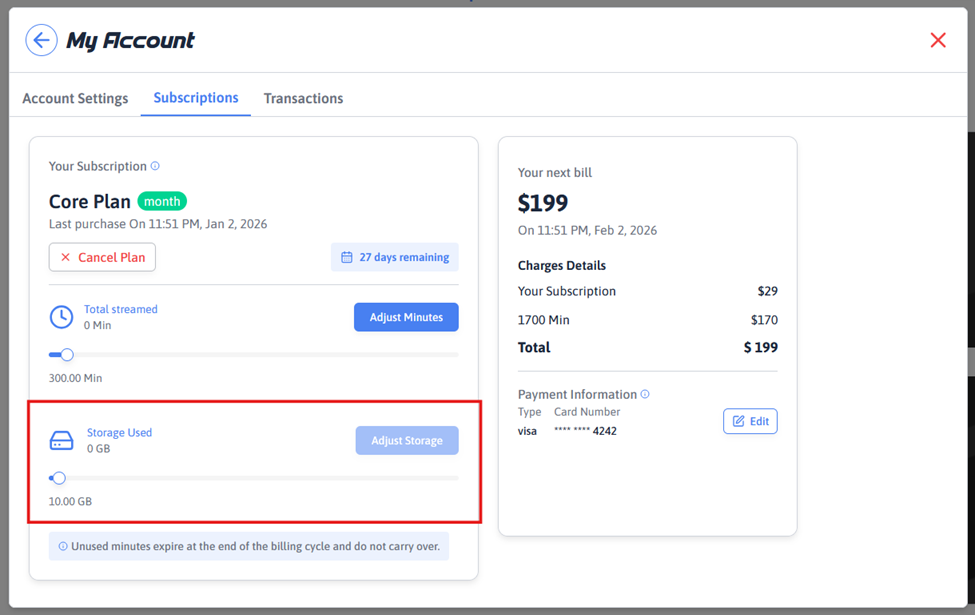Close the My Account dialog with red X
Screen dimensions: 975x615
[937, 40]
